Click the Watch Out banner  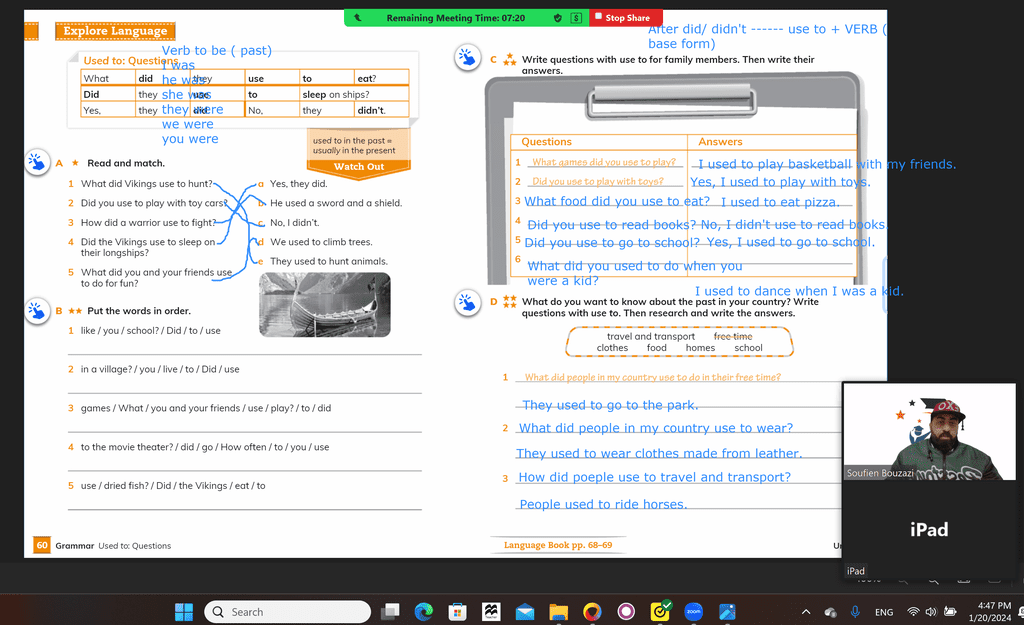[x=359, y=167]
